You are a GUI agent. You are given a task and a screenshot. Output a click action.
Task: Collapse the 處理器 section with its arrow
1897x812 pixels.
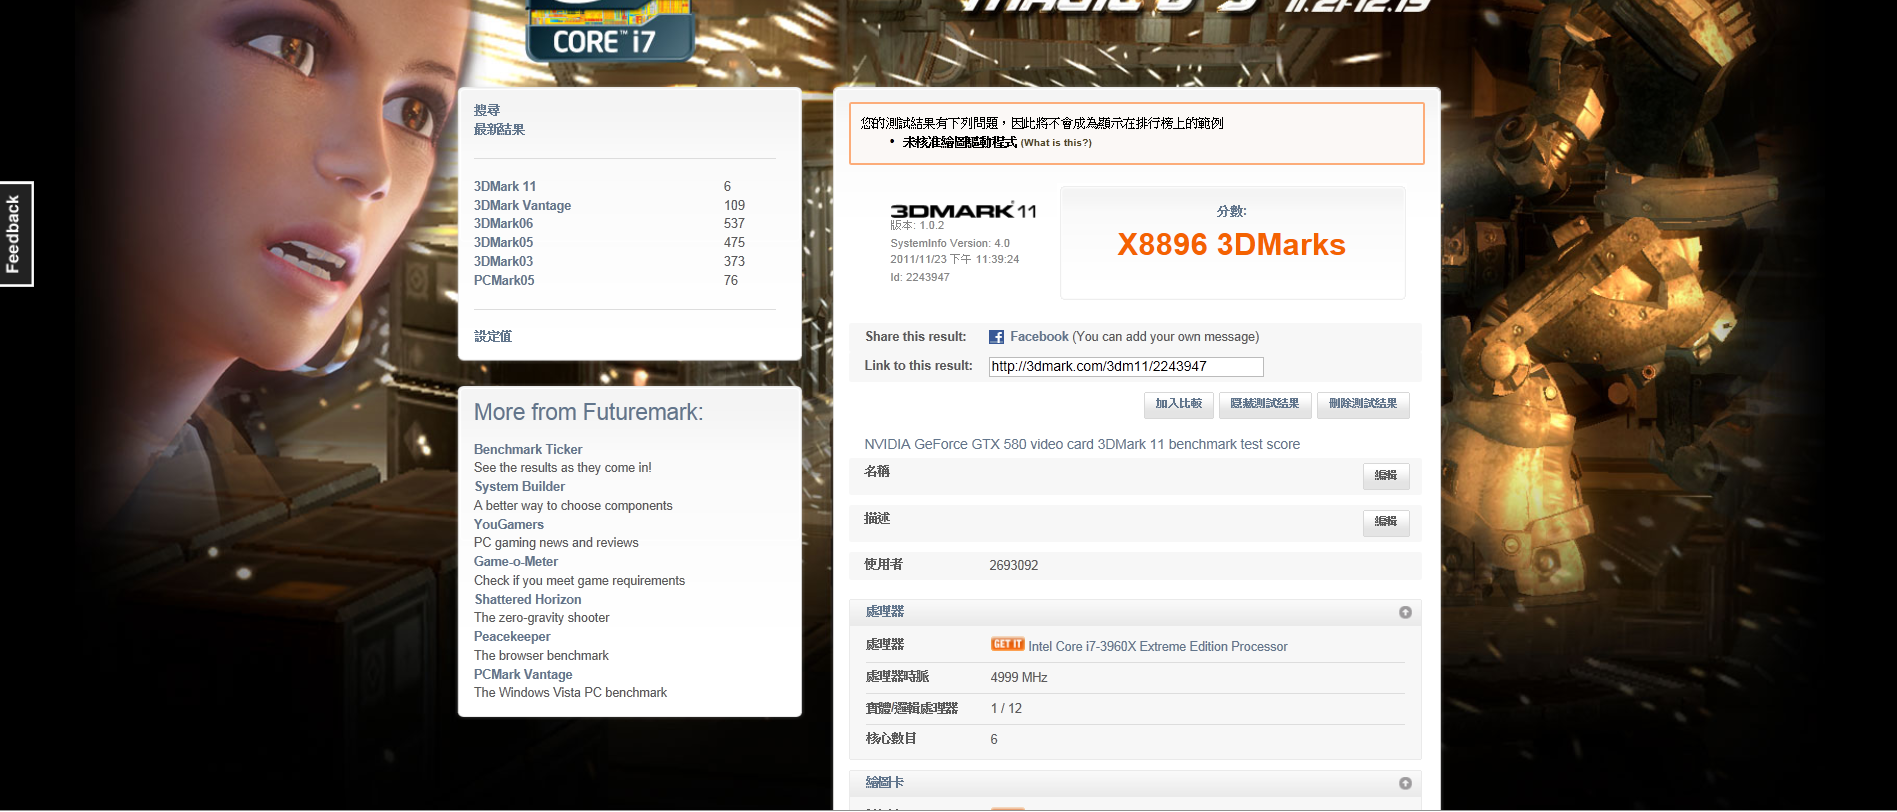click(1405, 612)
